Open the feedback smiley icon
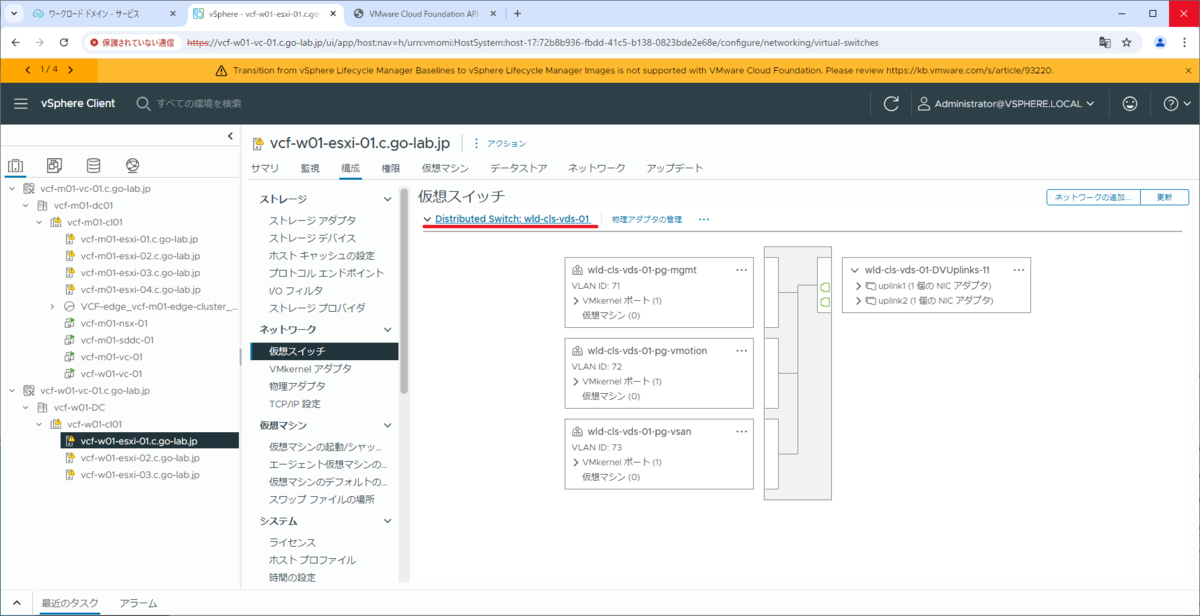 click(1130, 103)
